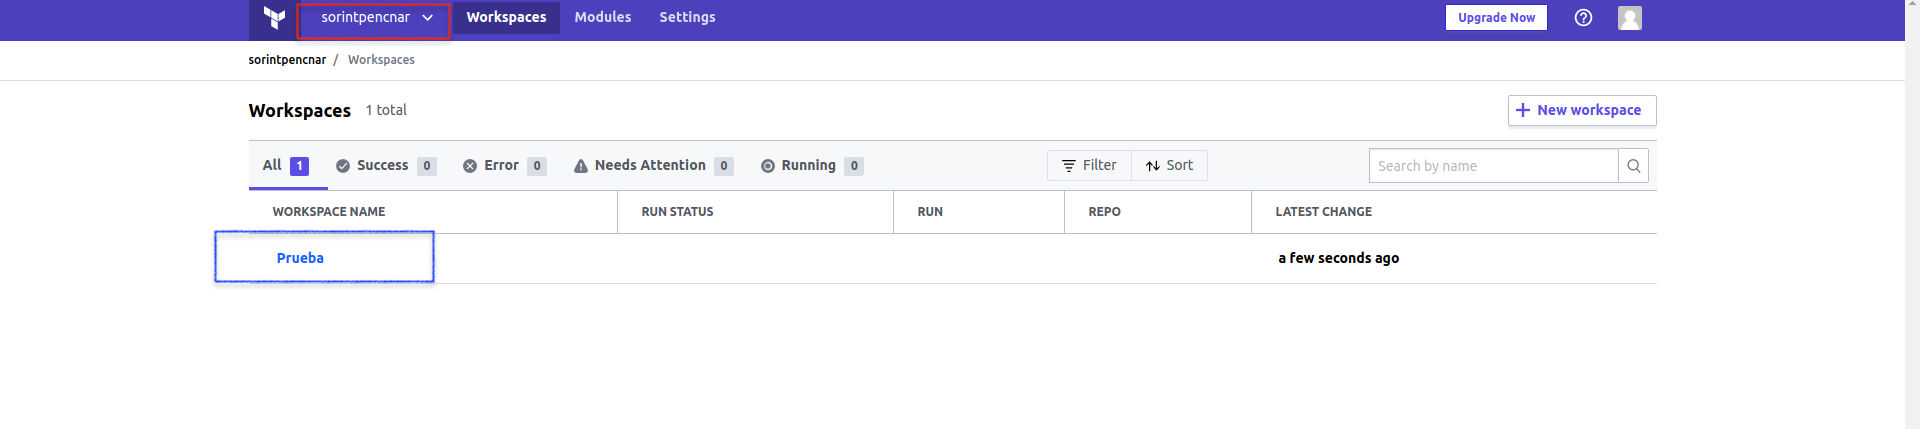Select the All workspaces tab
This screenshot has width=1920, height=429.
pos(287,165)
